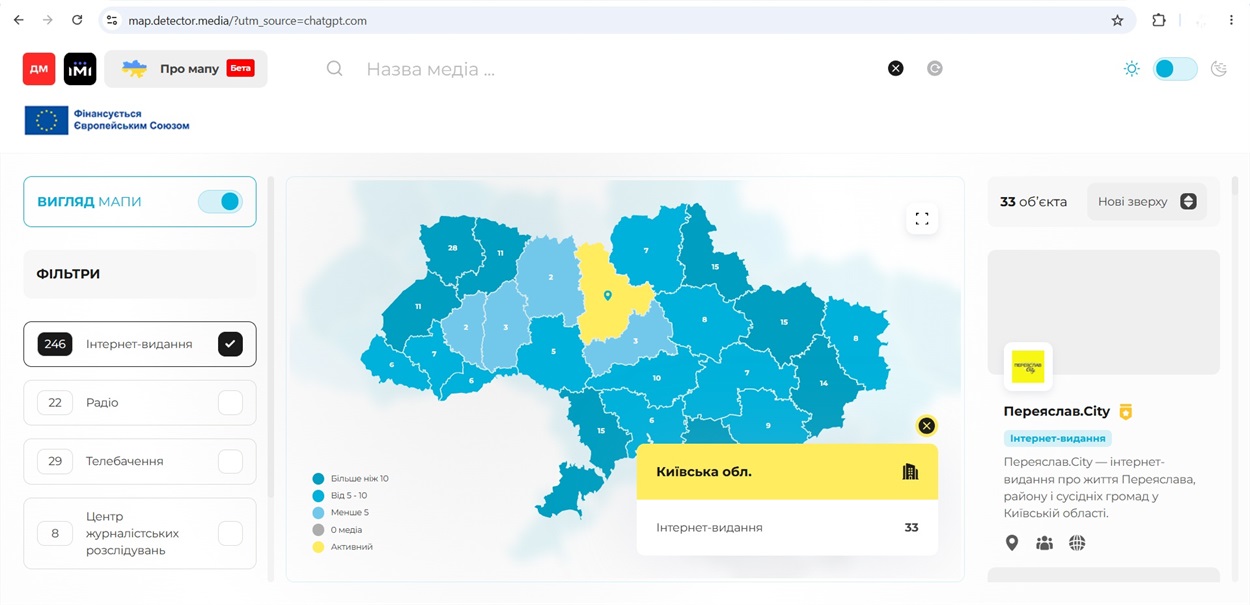Click '0 медіа' grey legend swatch
This screenshot has width=1250, height=605.
[318, 530]
